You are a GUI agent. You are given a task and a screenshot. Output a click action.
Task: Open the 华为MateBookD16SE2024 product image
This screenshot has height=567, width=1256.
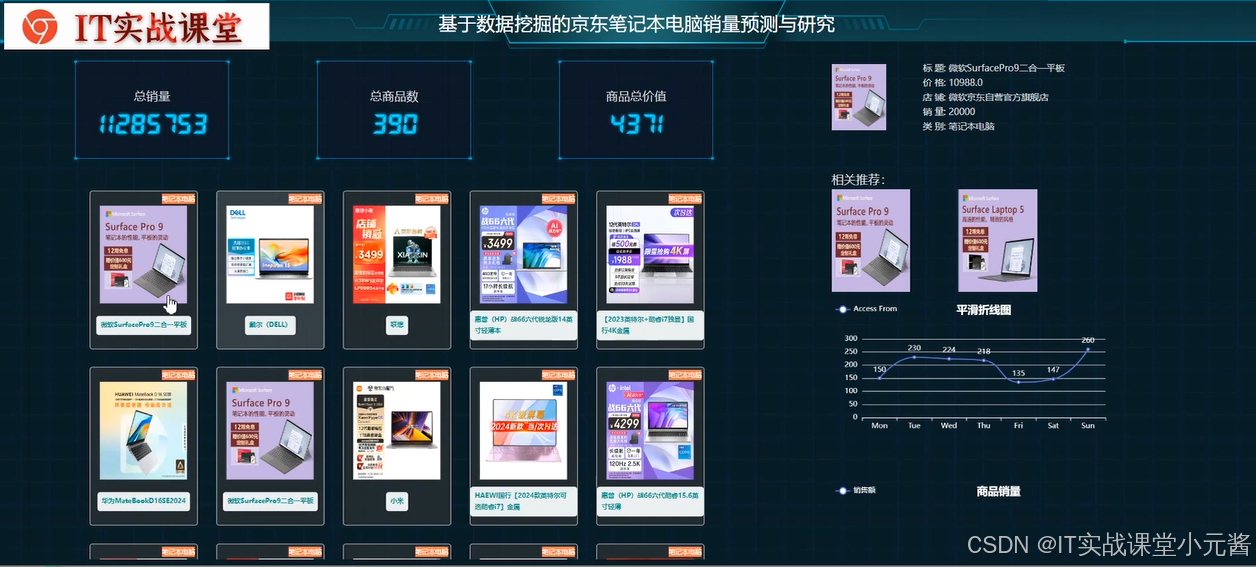tap(143, 430)
